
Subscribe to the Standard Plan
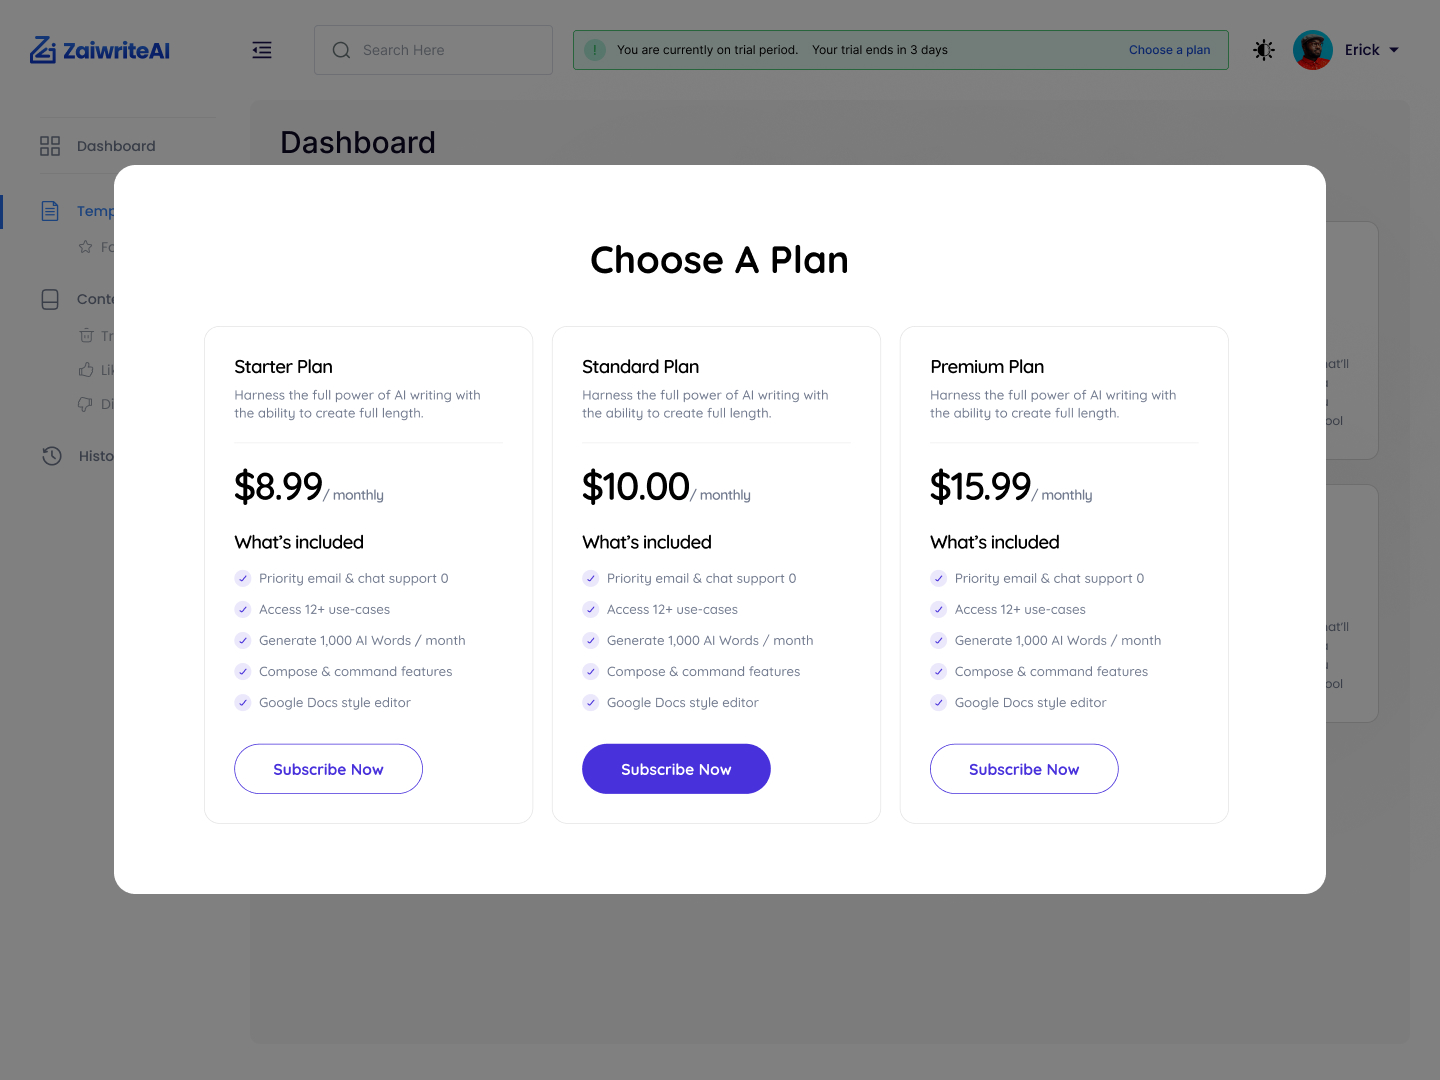click(676, 769)
